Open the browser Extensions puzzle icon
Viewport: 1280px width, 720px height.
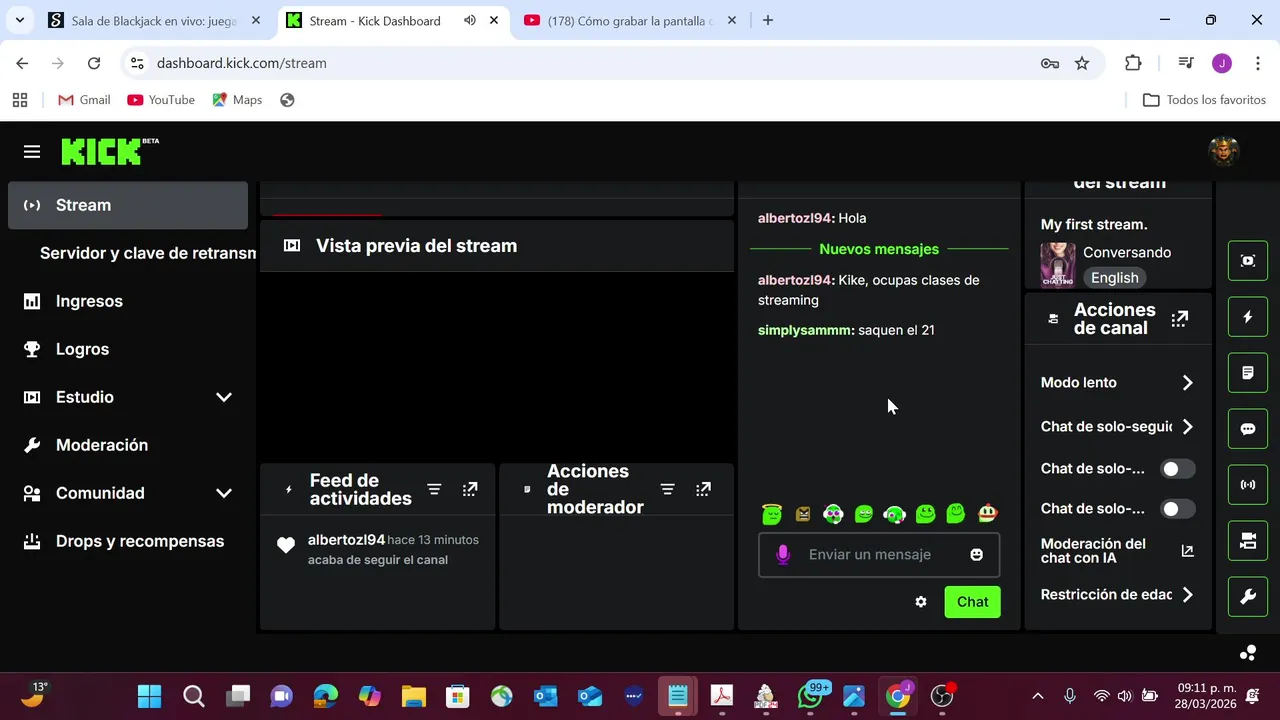[1133, 63]
